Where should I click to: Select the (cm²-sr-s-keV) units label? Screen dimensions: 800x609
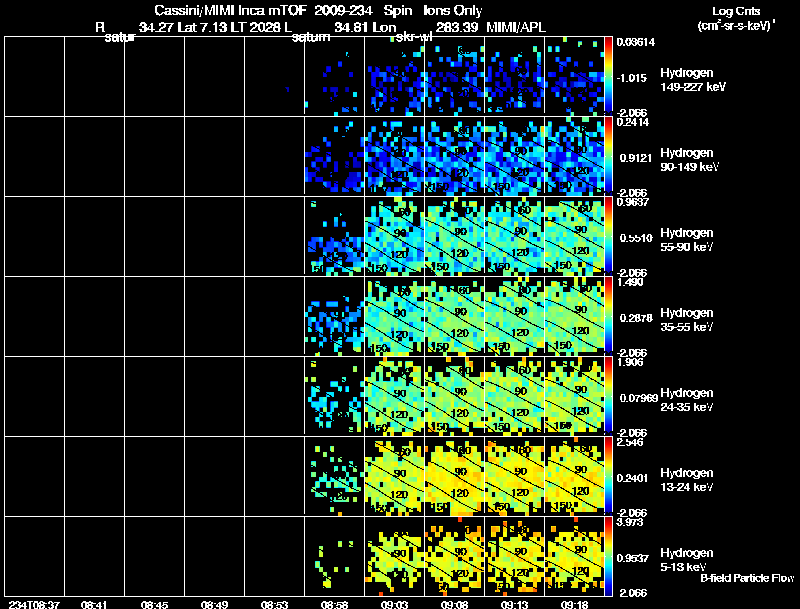[735, 26]
